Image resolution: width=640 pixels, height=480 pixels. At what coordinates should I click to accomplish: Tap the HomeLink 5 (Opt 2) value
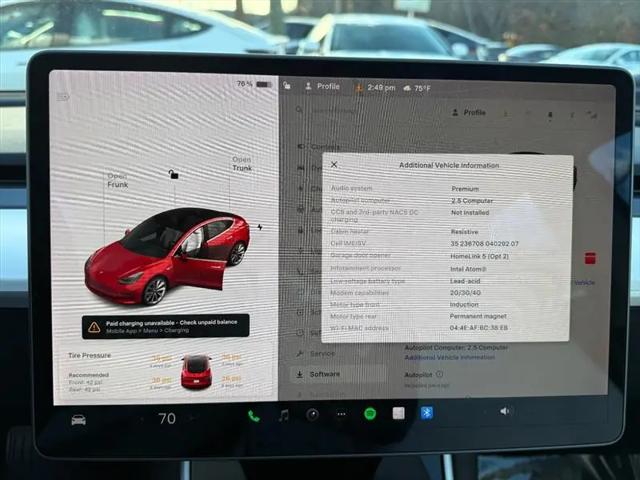click(x=479, y=256)
